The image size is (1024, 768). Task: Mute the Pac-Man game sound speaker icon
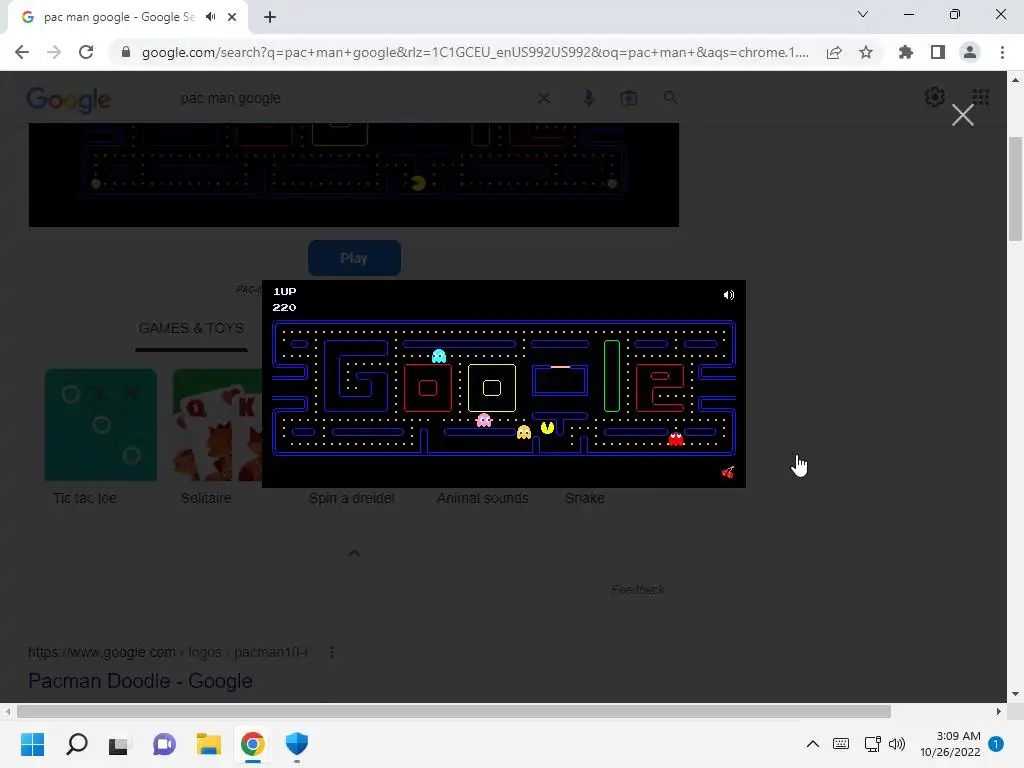coord(729,295)
